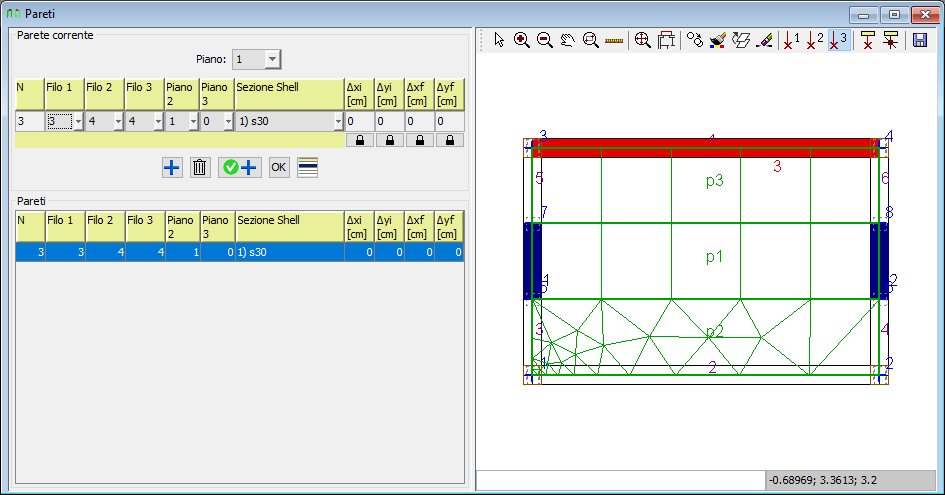Screen dimensions: 945x495
Task: Select wall row 3 in Pareti list
Action: (240, 253)
